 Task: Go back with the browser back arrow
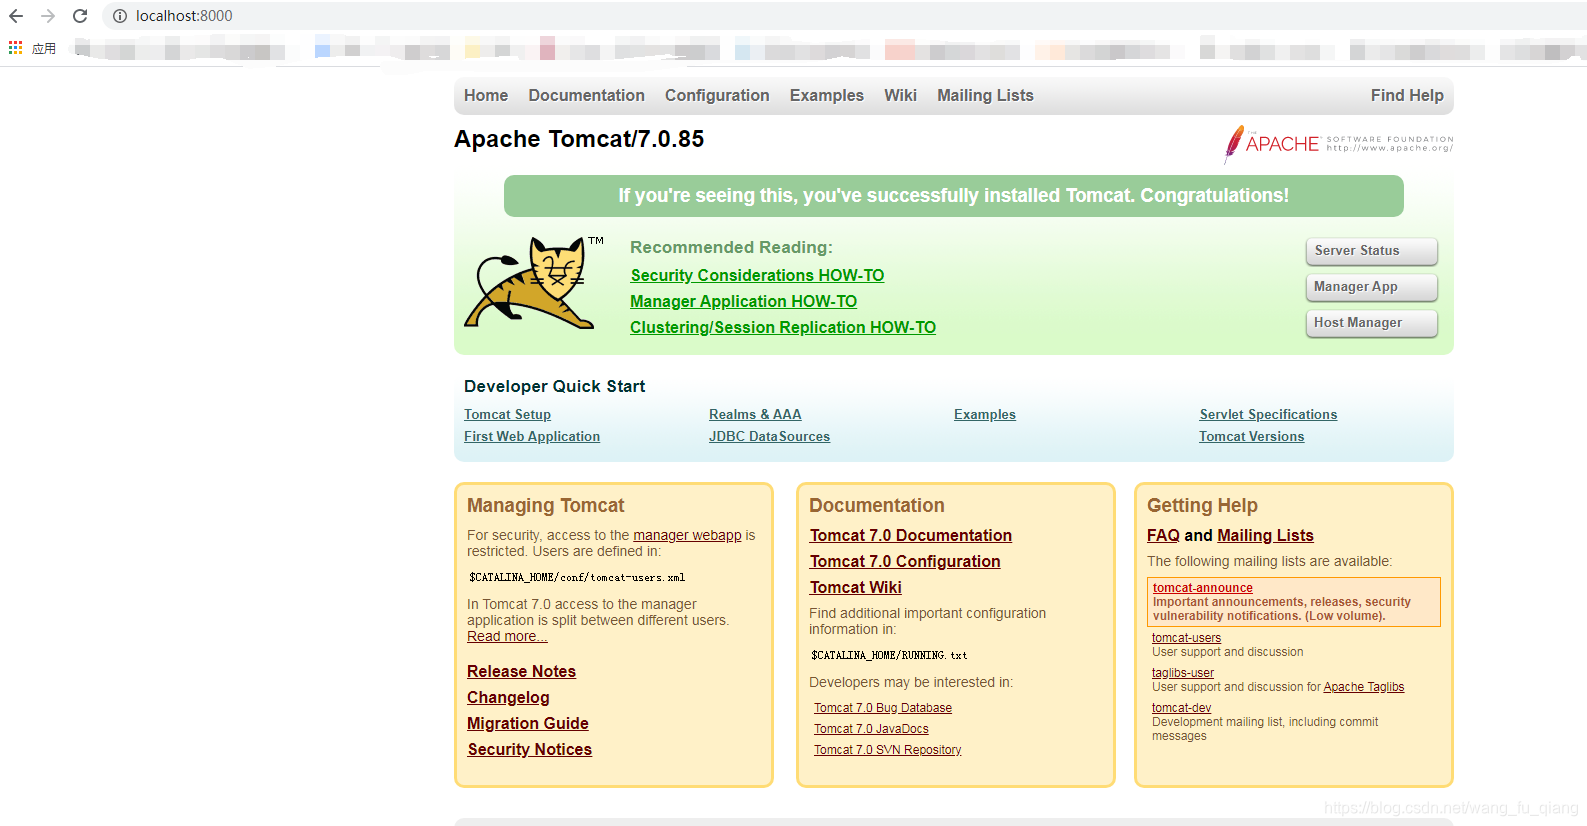click(16, 16)
